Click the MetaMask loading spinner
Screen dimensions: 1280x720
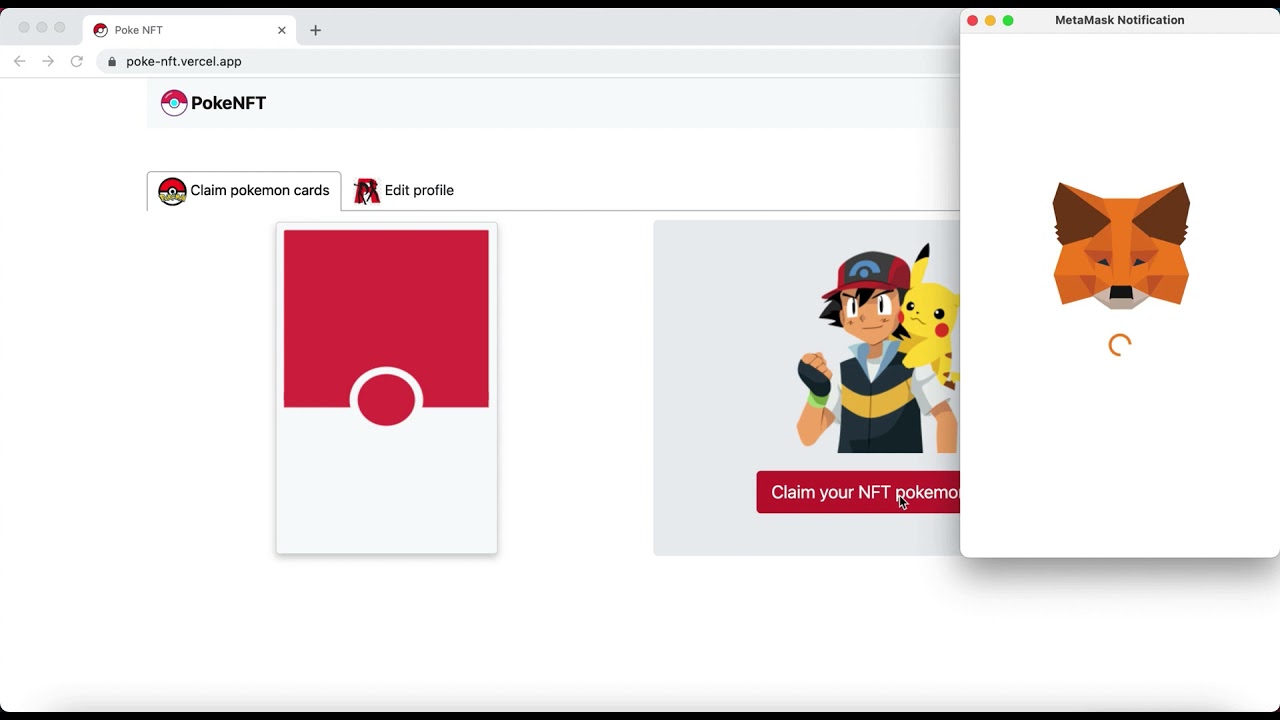[x=1120, y=345]
